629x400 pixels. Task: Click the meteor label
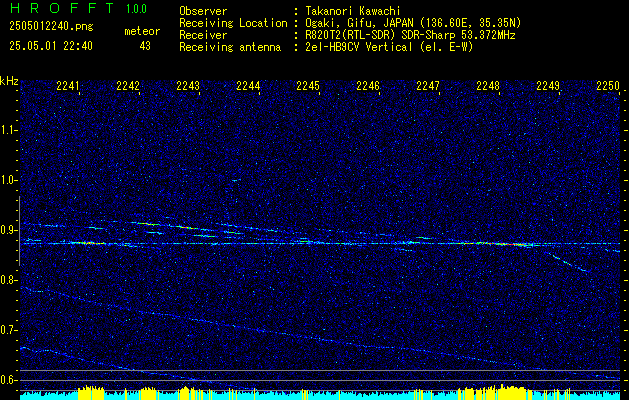tap(142, 31)
